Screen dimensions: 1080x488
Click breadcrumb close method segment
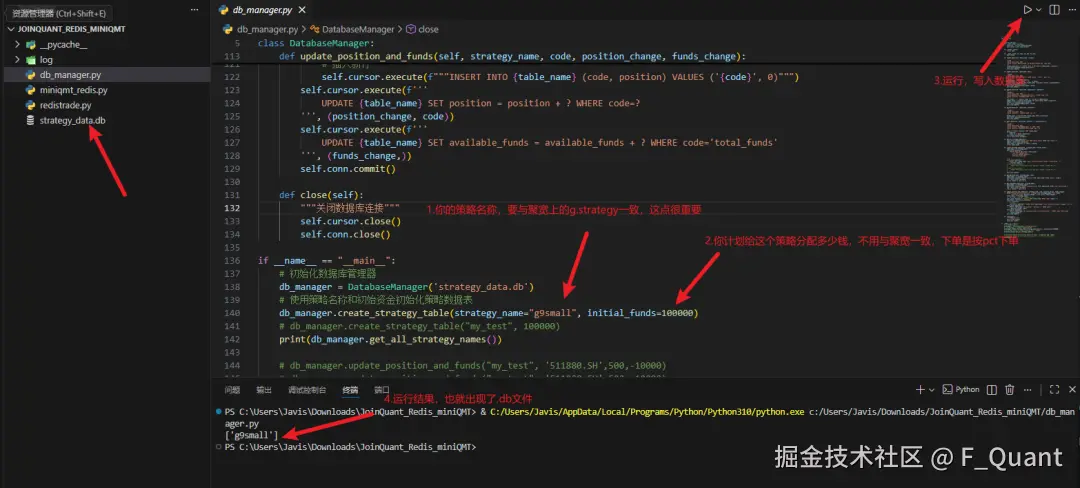click(x=428, y=30)
